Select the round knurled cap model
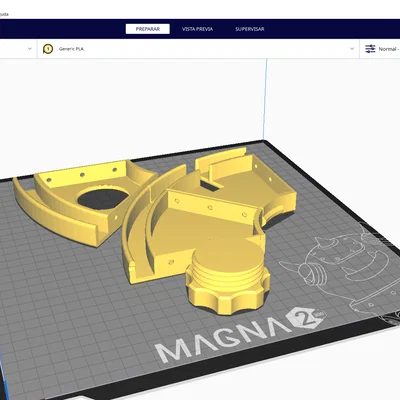The height and width of the screenshot is (400, 400). coord(228,277)
